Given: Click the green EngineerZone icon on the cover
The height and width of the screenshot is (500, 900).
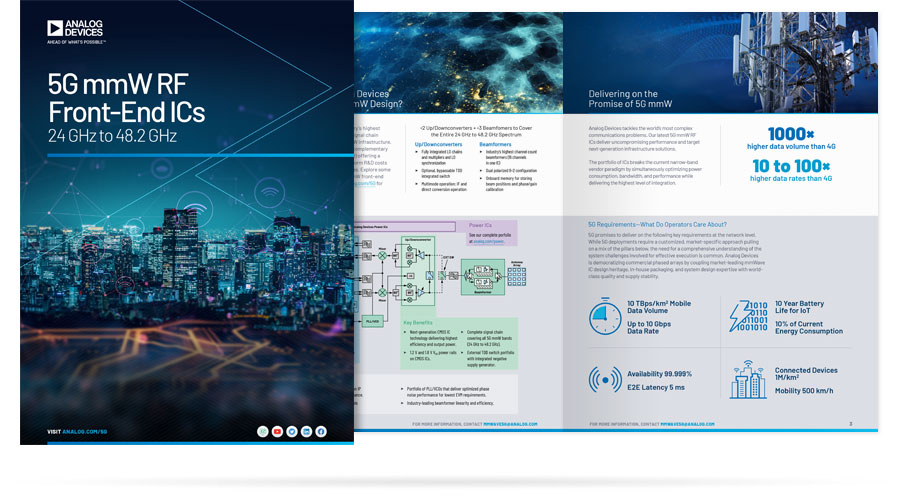Looking at the screenshot, I should pos(262,432).
